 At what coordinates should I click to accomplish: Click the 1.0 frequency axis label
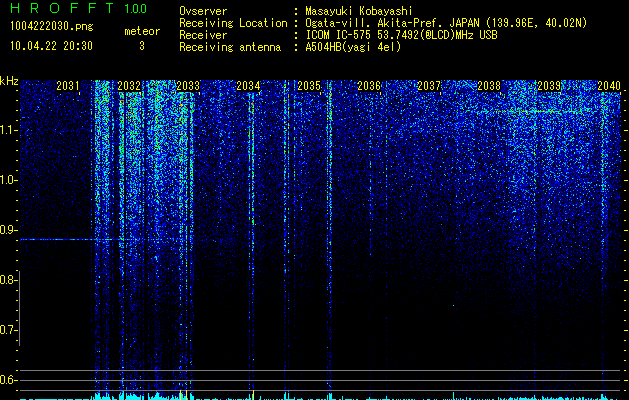click(x=7, y=180)
